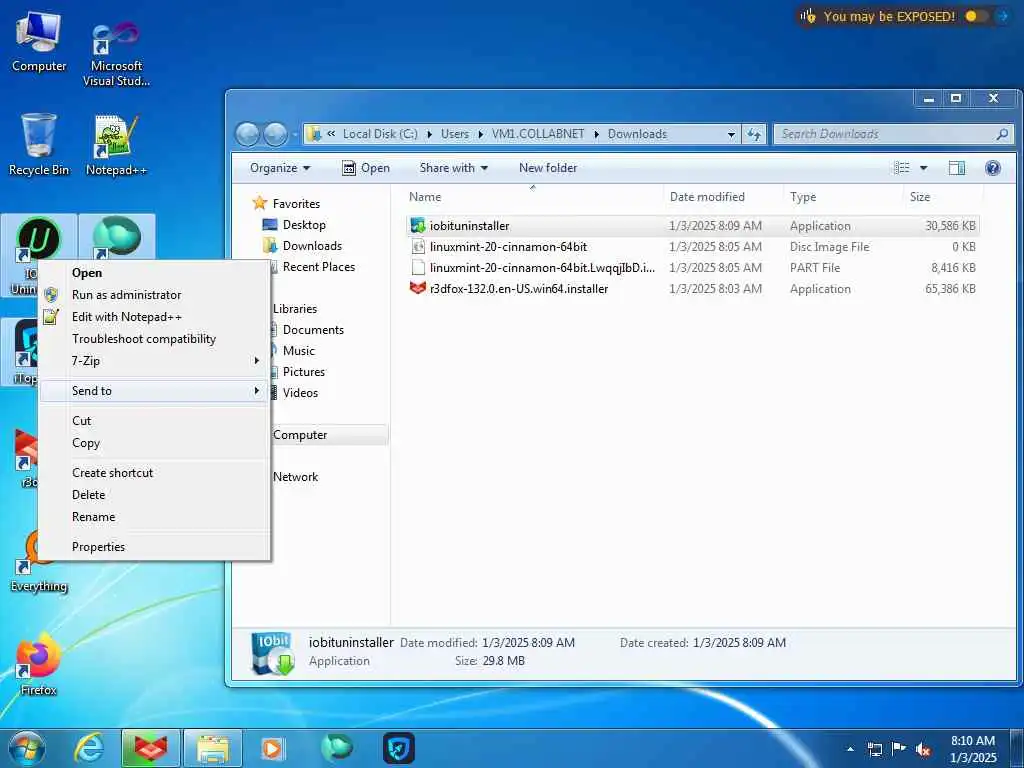The height and width of the screenshot is (768, 1024).
Task: Show hidden system tray icons
Action: [x=850, y=749]
